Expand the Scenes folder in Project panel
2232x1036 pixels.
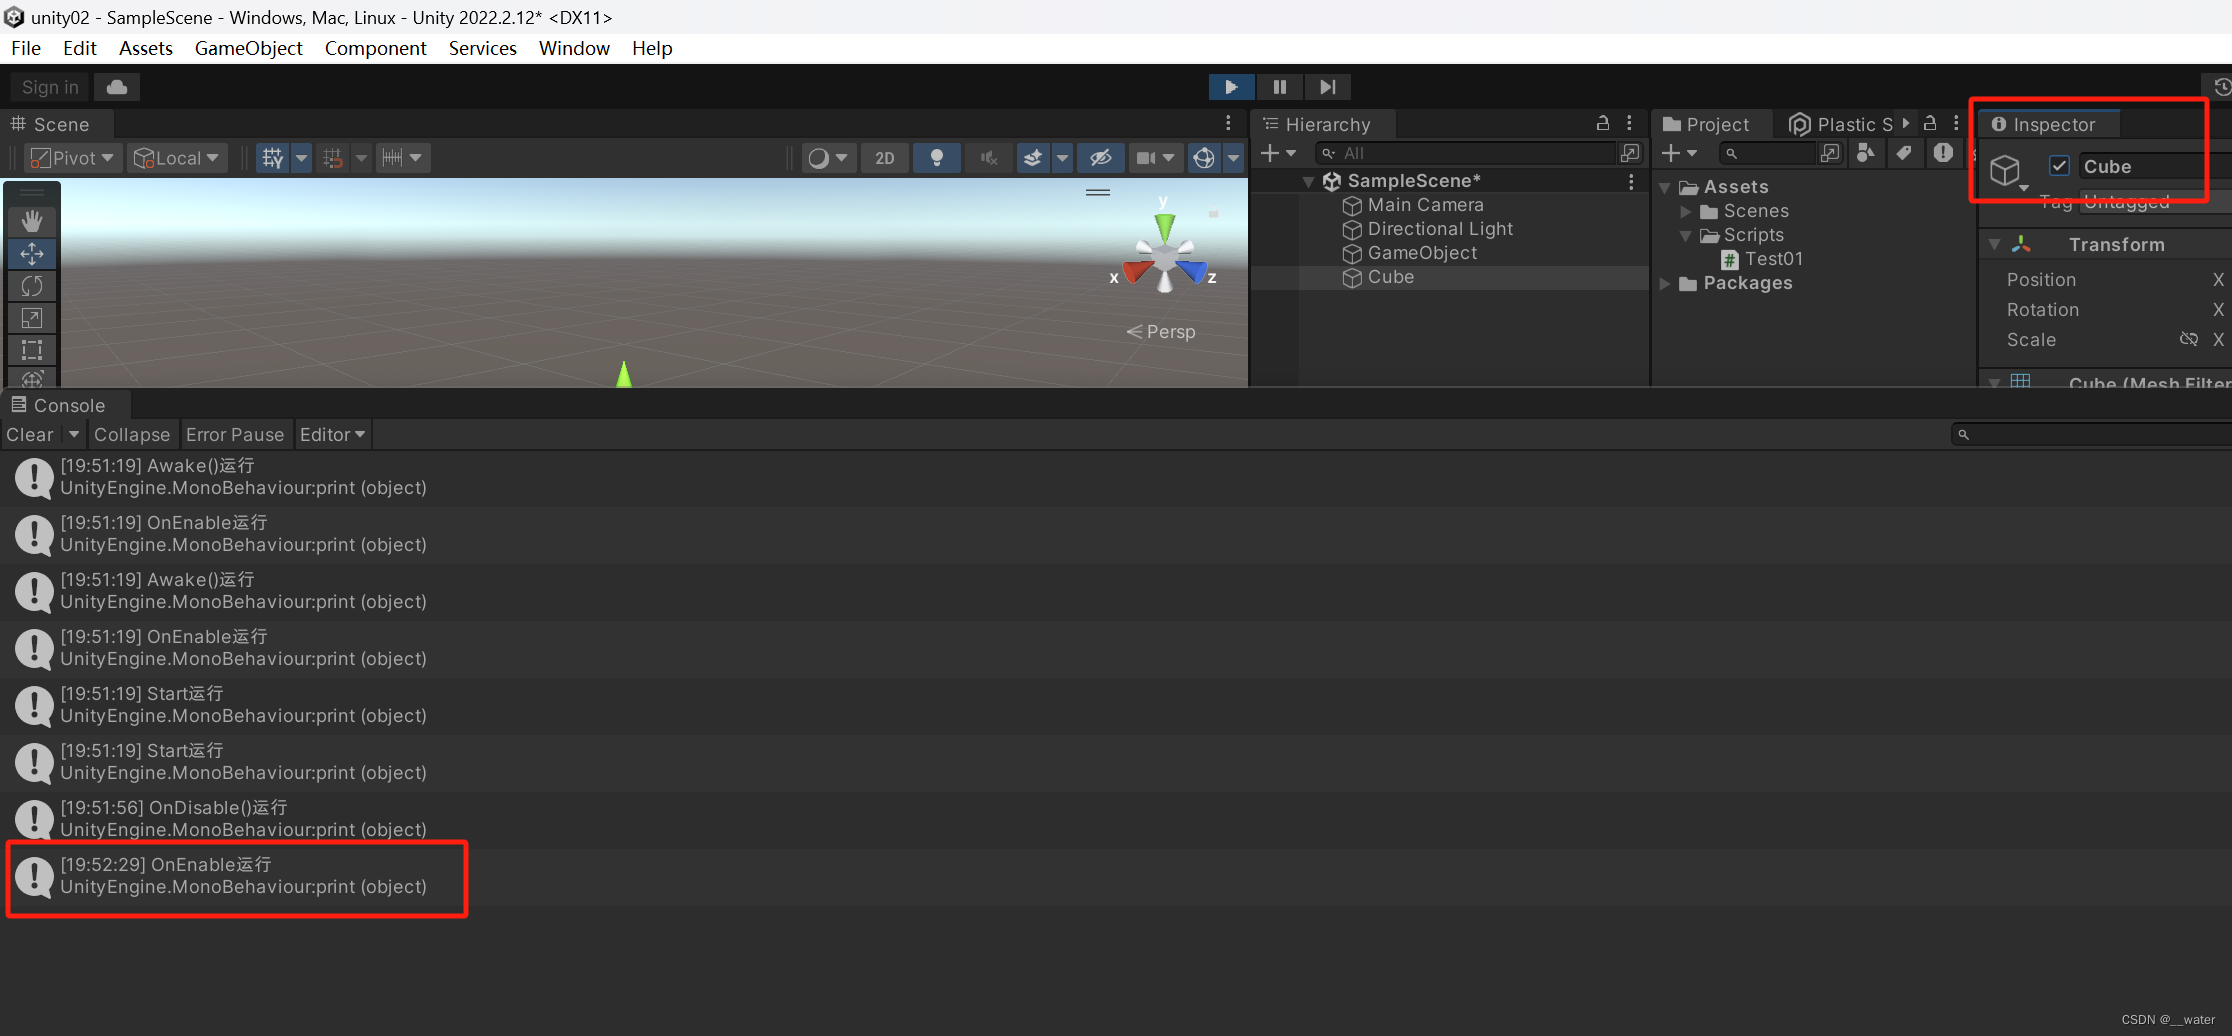click(1687, 211)
